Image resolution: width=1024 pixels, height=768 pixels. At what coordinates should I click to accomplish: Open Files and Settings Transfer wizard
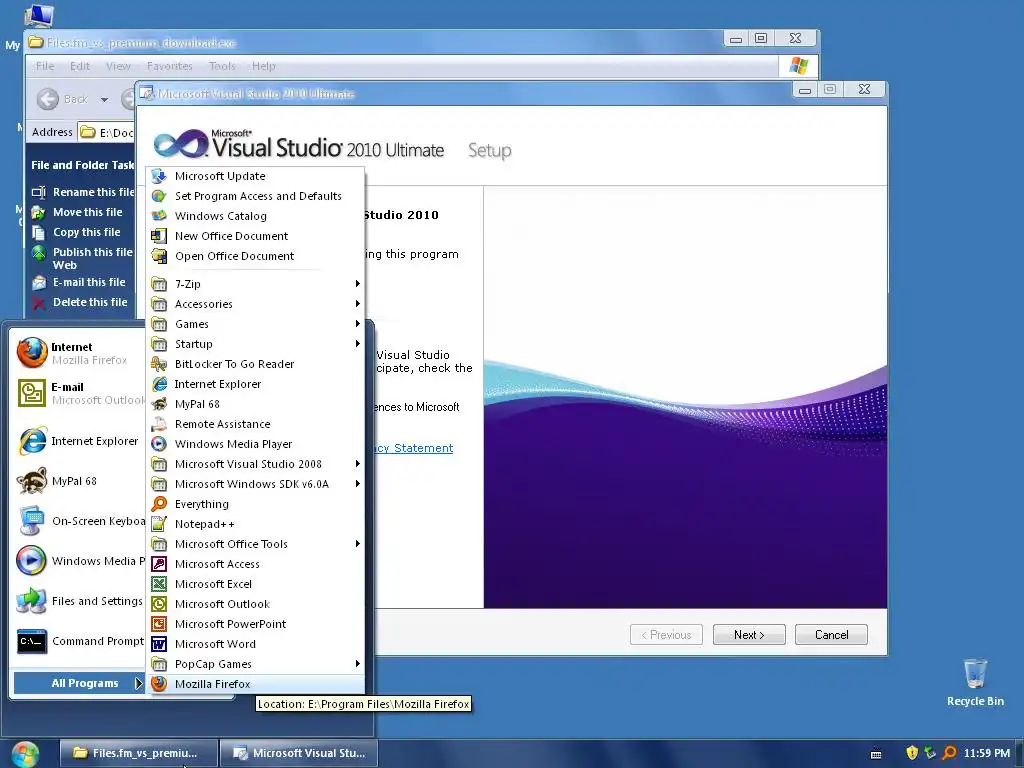(78, 601)
